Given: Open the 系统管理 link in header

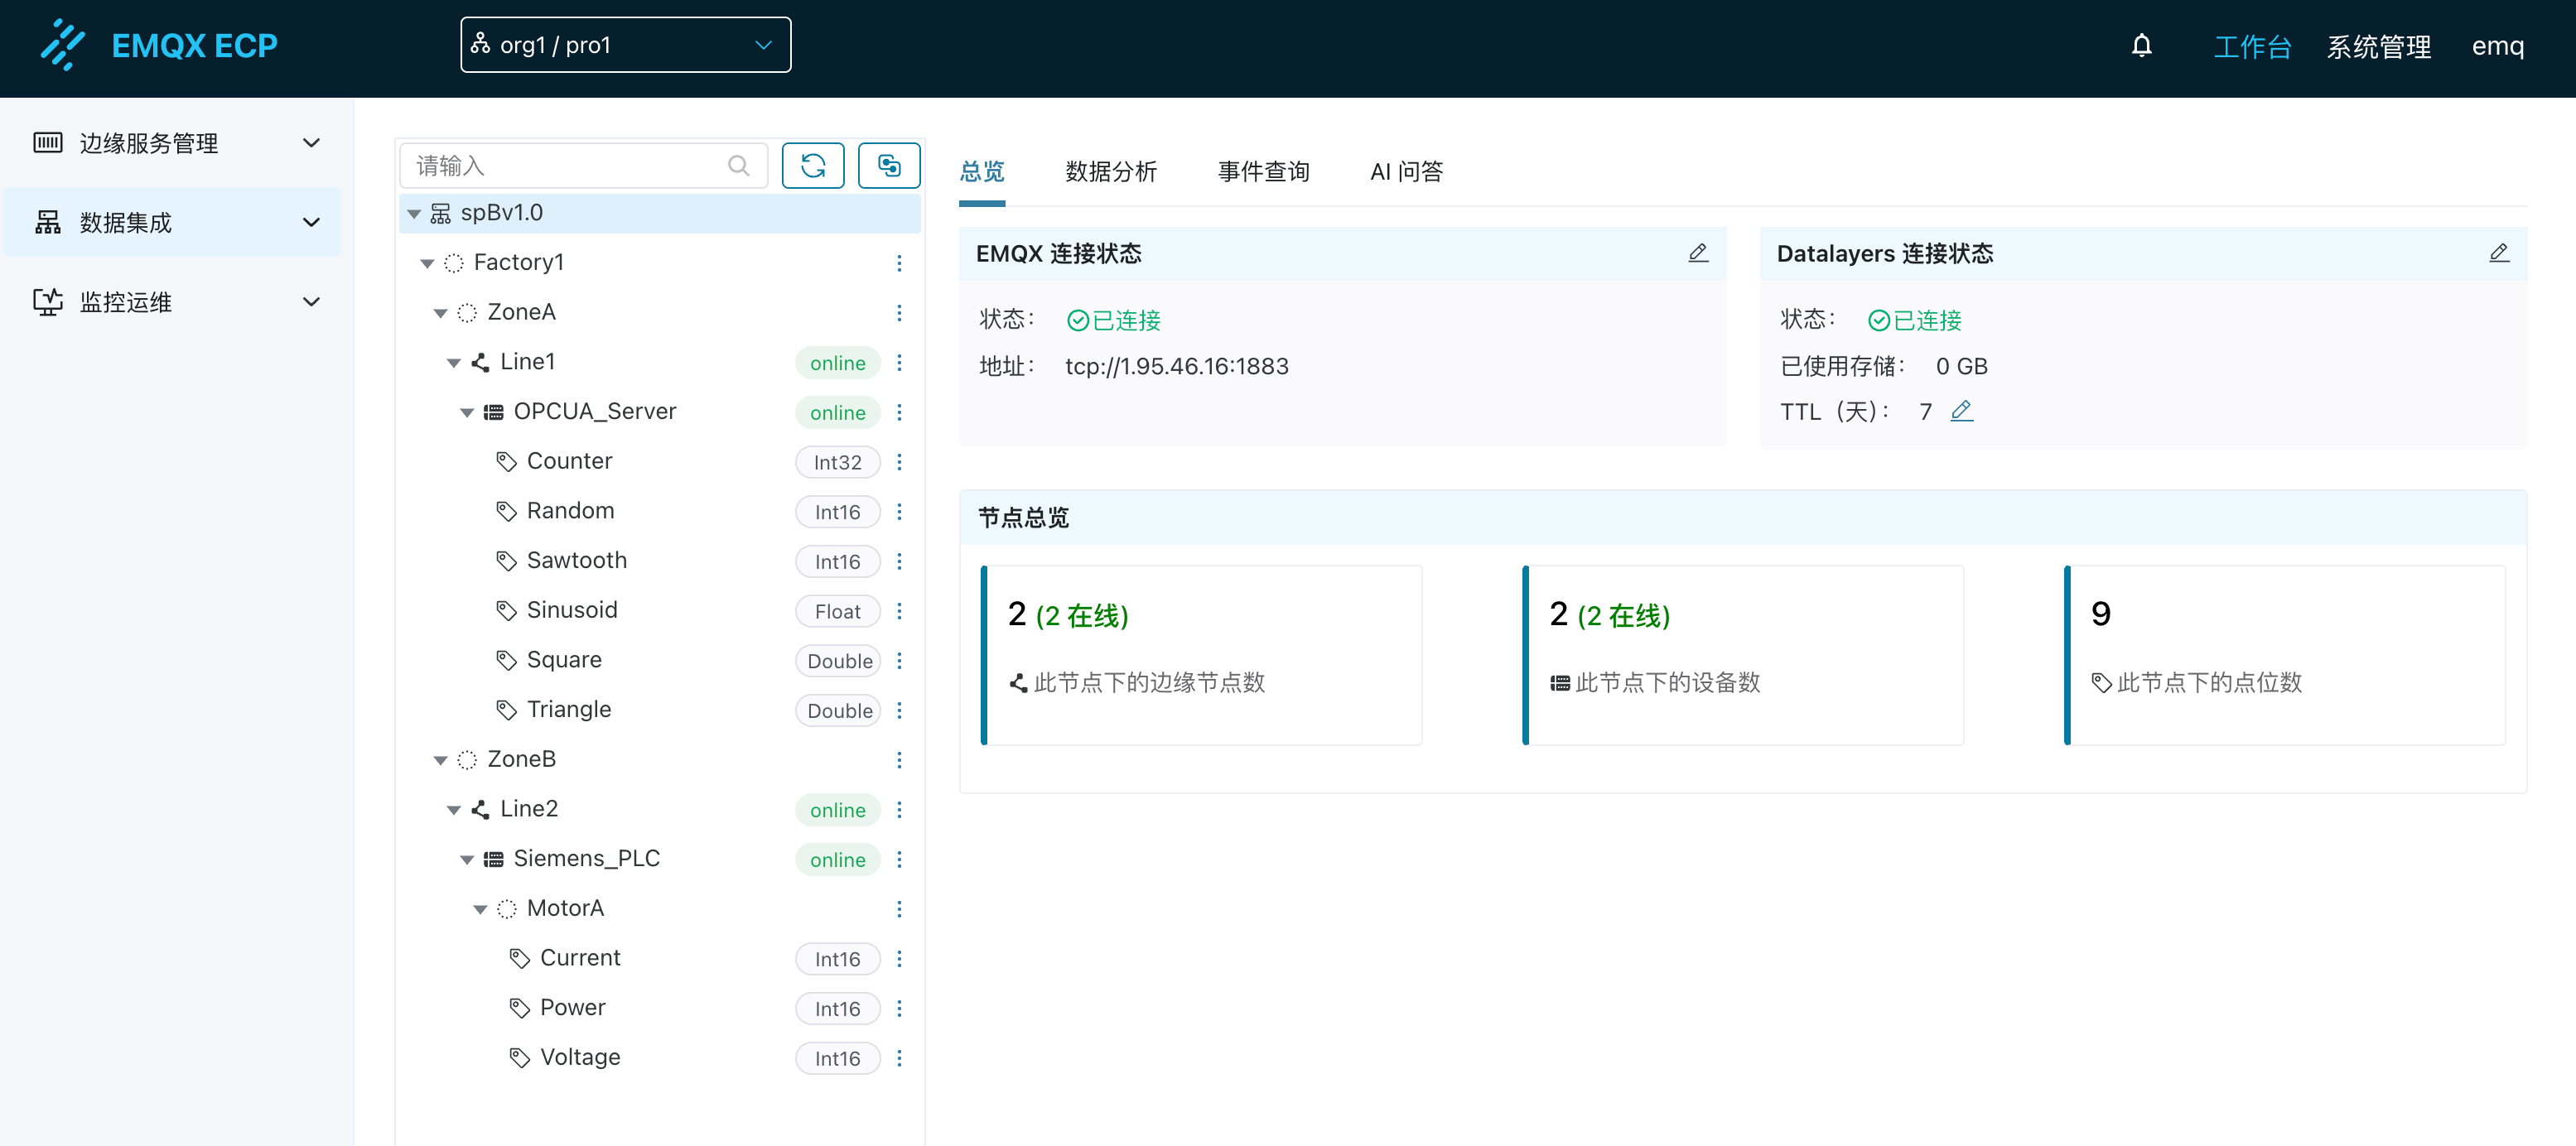Looking at the screenshot, I should pyautogui.click(x=2377, y=46).
